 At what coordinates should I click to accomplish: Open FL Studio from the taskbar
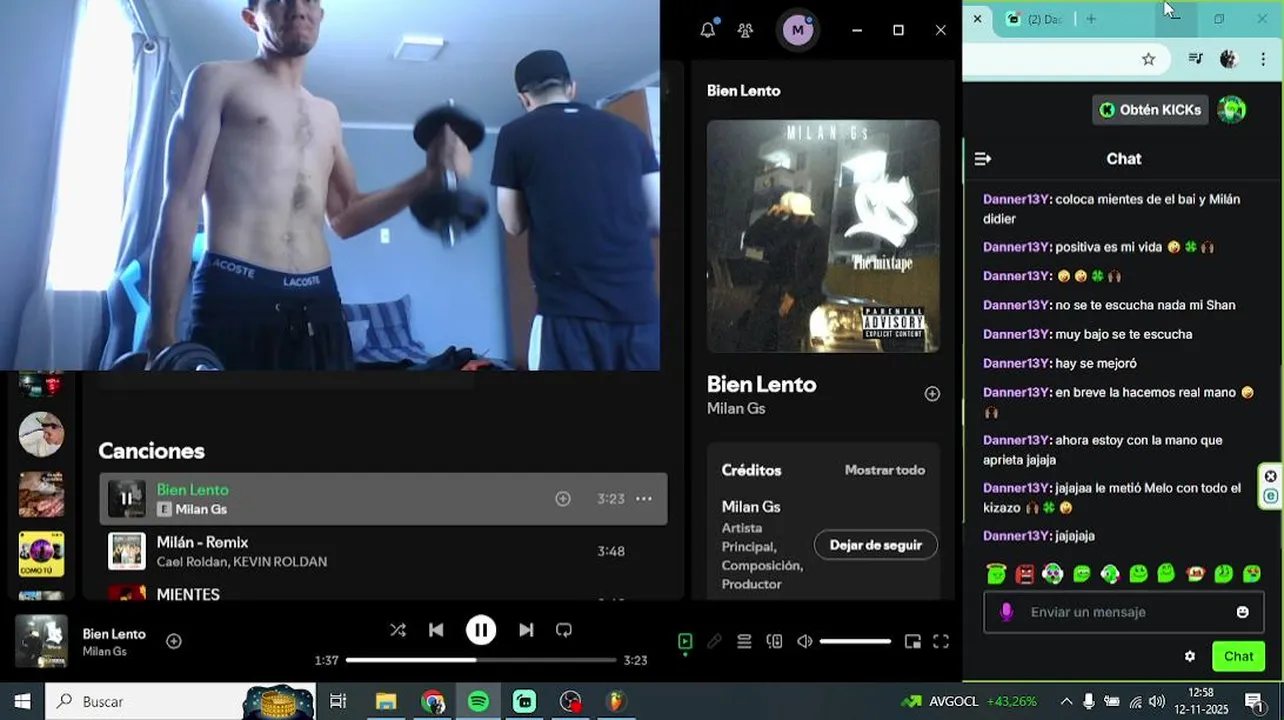616,701
